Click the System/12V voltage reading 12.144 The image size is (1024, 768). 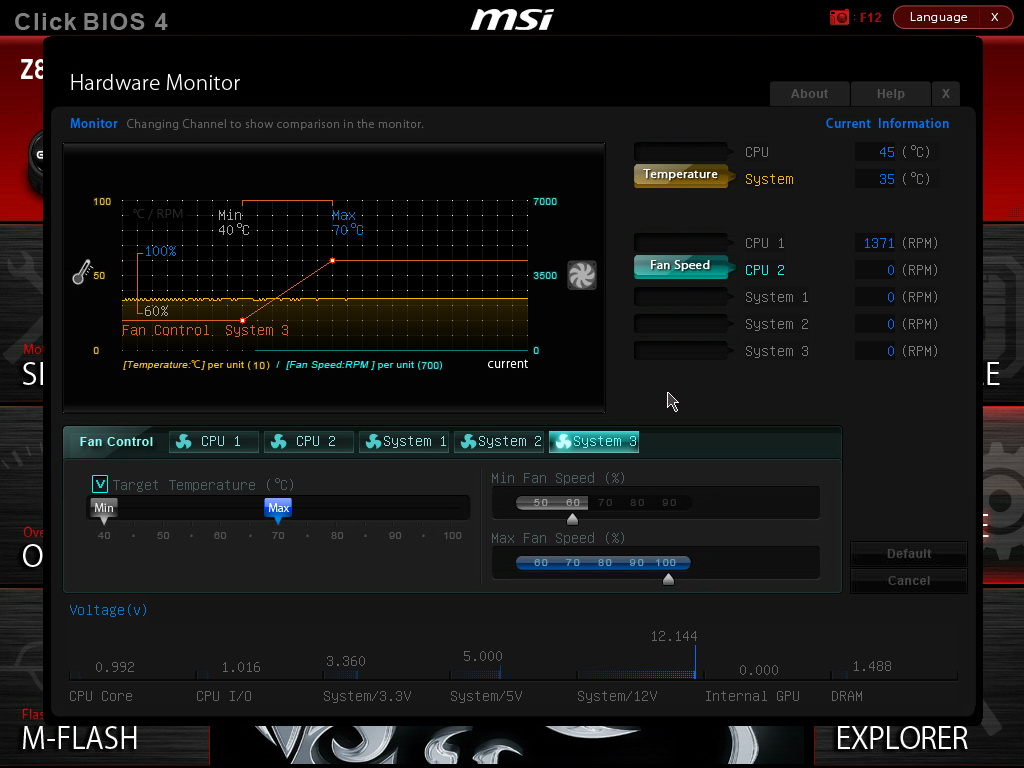[x=673, y=636]
